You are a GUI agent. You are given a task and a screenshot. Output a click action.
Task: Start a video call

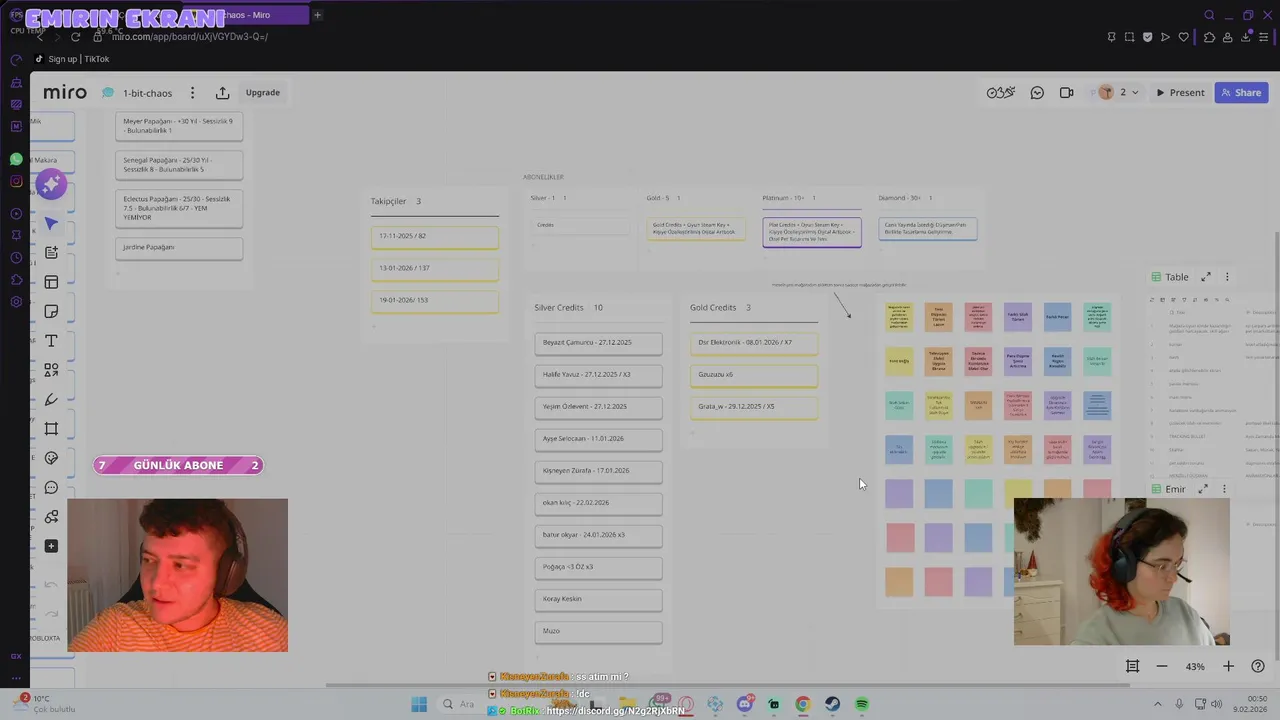(1067, 93)
